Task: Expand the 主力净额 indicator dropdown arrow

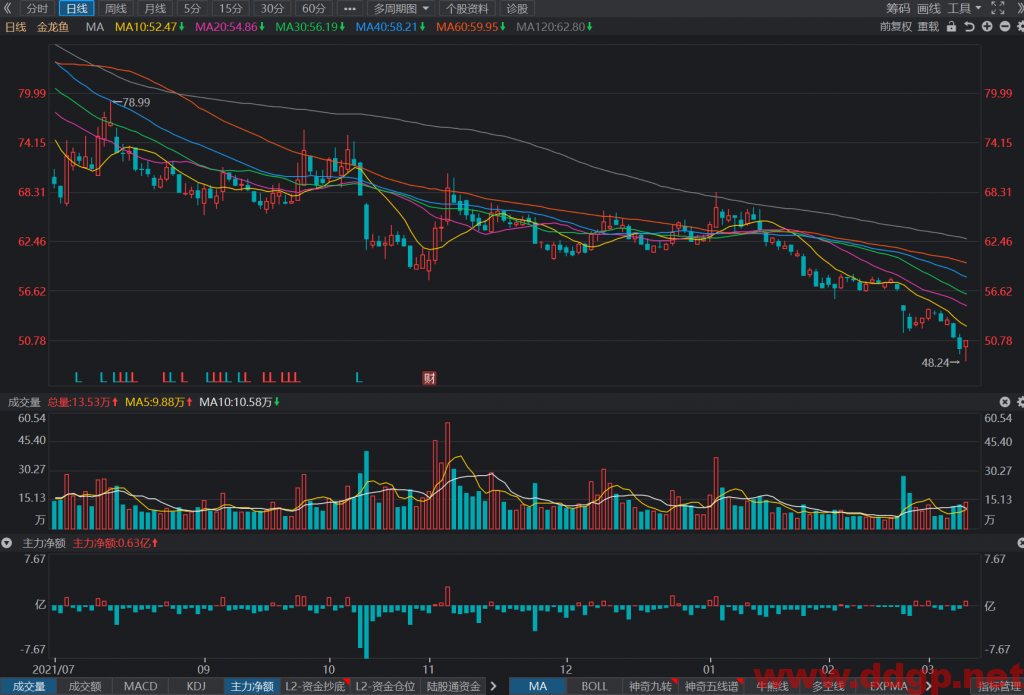Action: (7, 543)
